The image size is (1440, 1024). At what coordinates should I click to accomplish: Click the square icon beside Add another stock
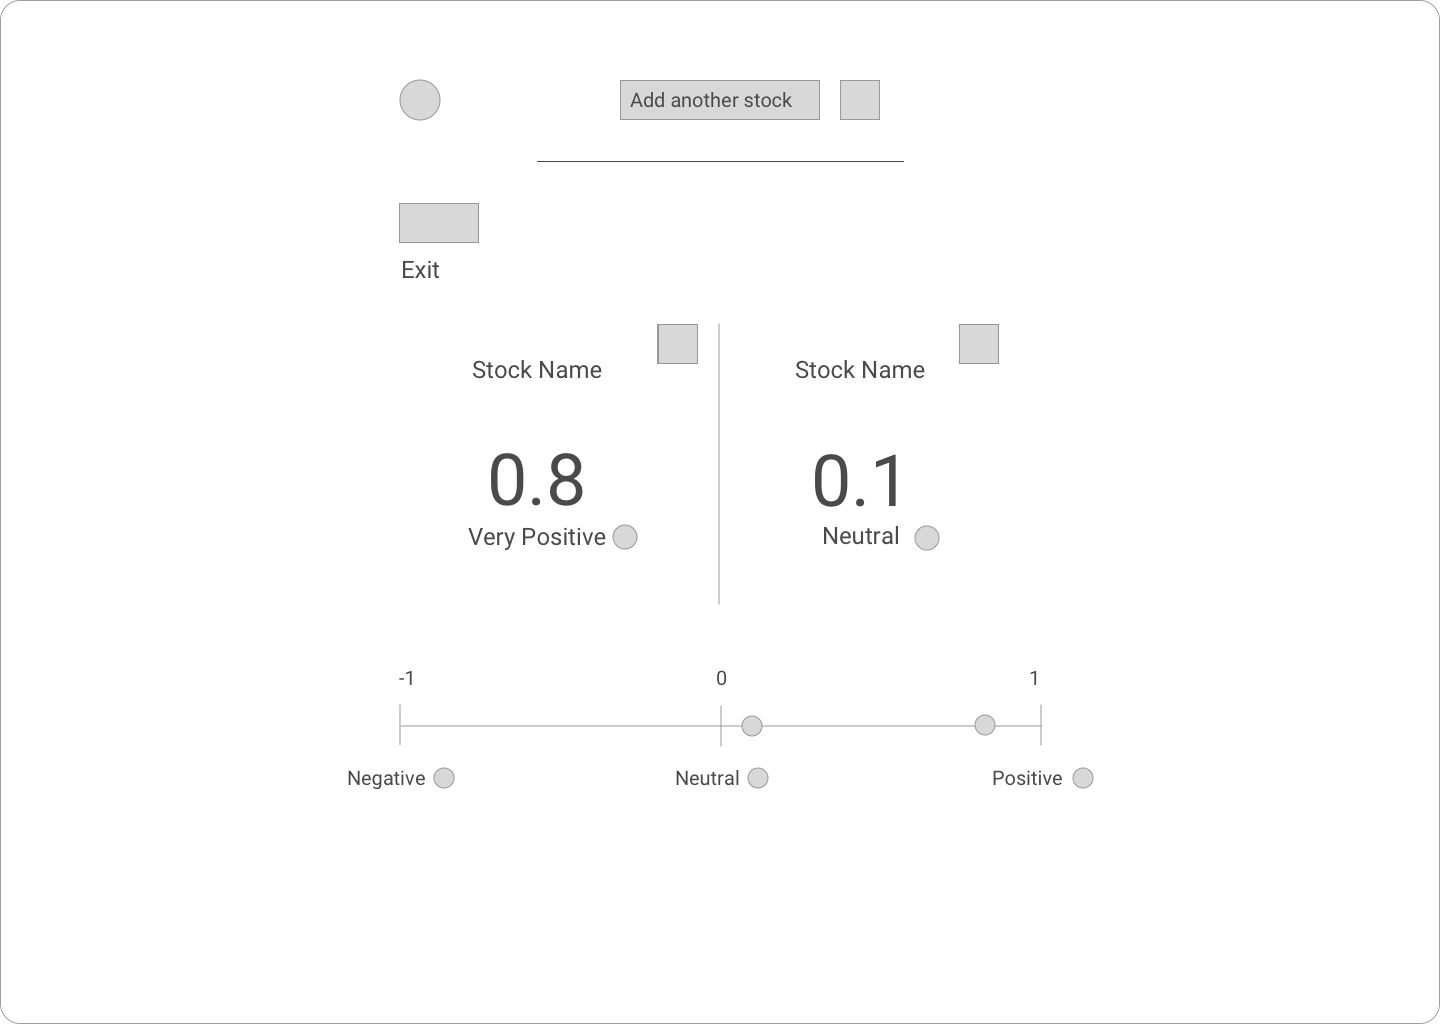pos(860,100)
